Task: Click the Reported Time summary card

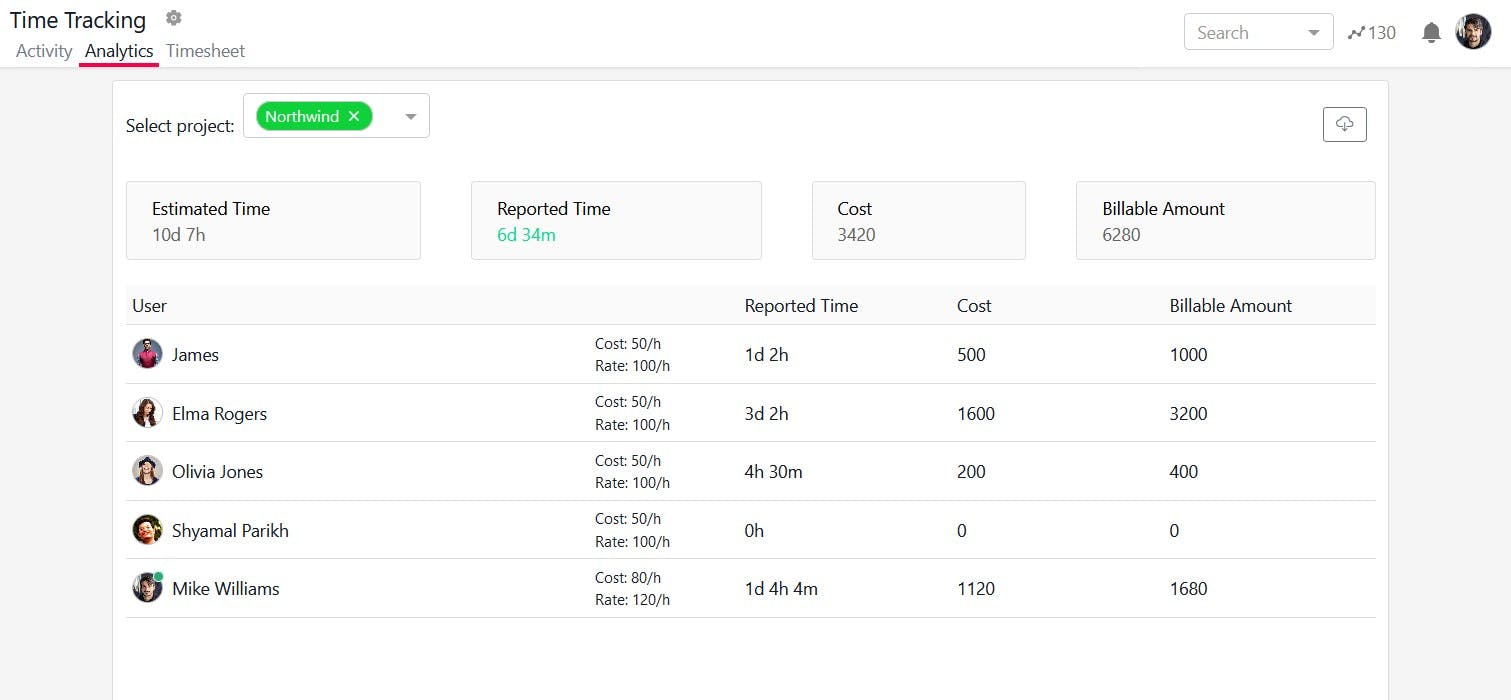Action: [x=616, y=221]
